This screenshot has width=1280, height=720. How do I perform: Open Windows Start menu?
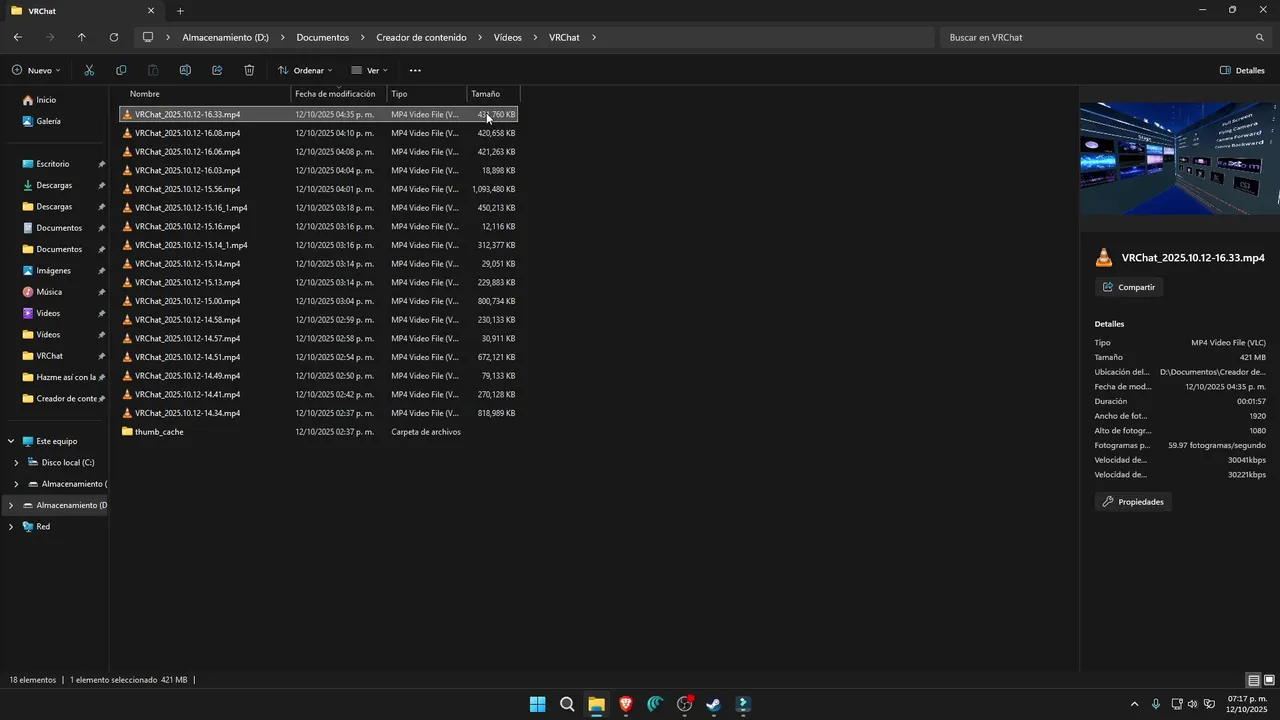[x=537, y=704]
